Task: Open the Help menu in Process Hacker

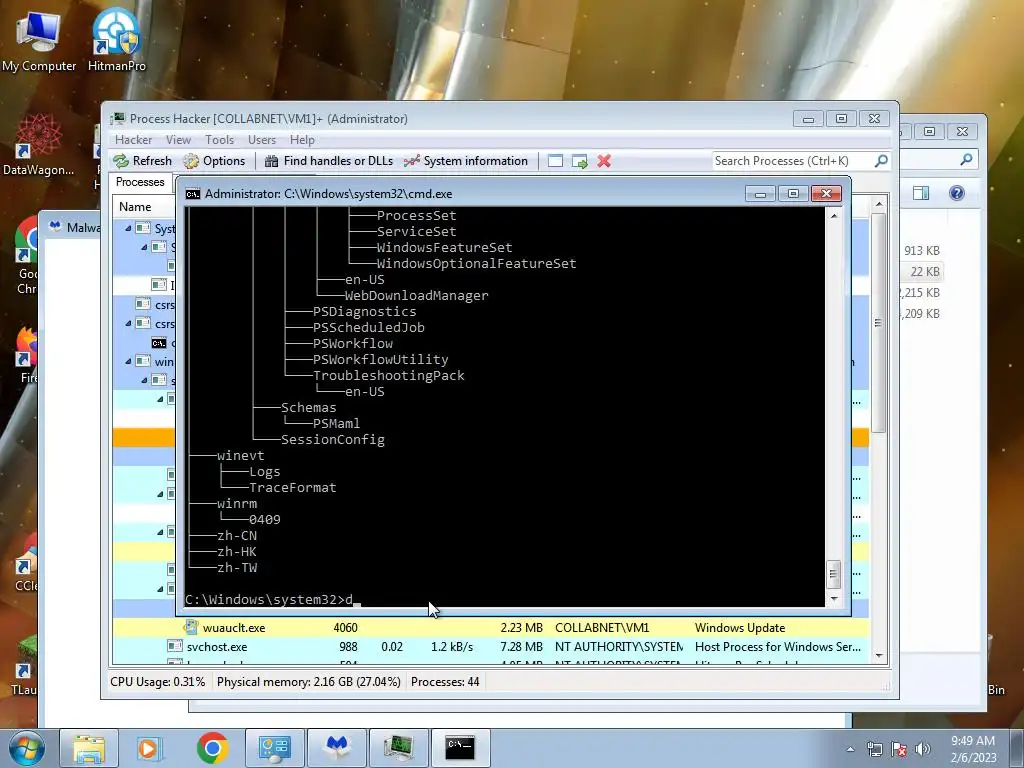Action: 302,140
